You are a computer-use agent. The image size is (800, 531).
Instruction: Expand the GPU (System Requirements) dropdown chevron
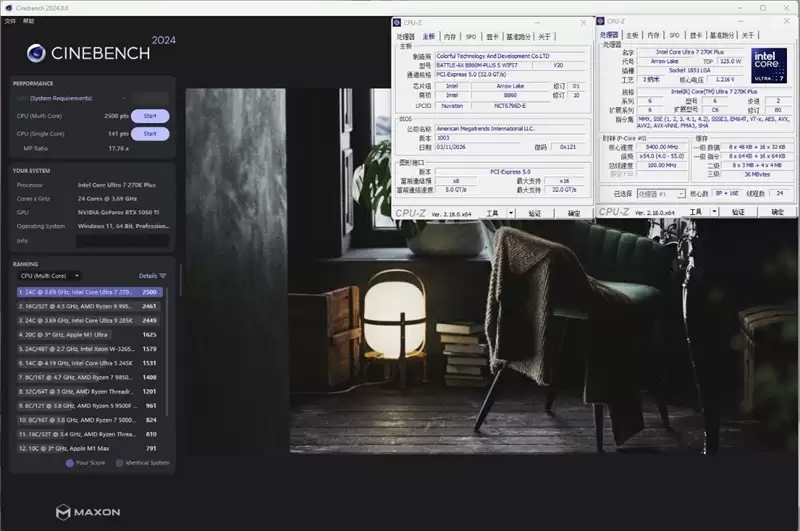tap(123, 98)
